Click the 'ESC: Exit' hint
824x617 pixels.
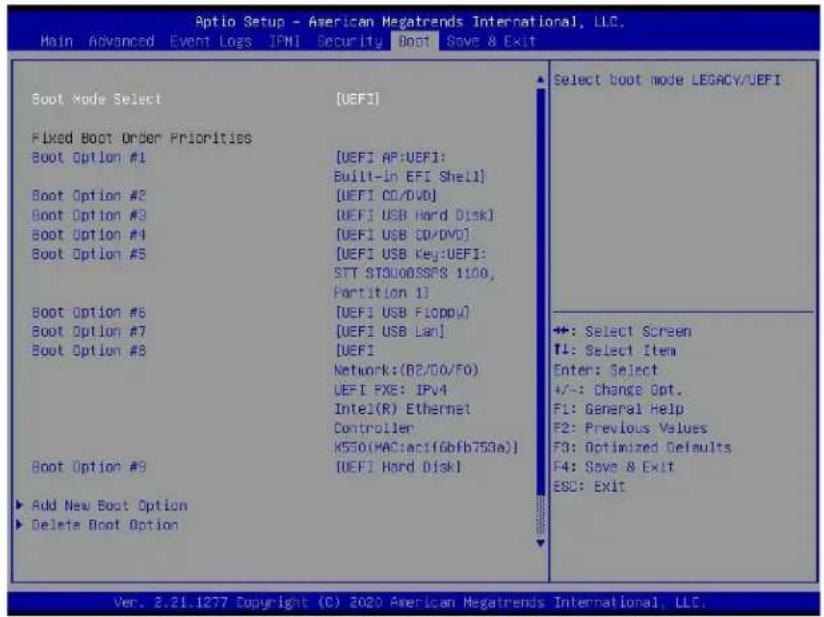coord(589,486)
